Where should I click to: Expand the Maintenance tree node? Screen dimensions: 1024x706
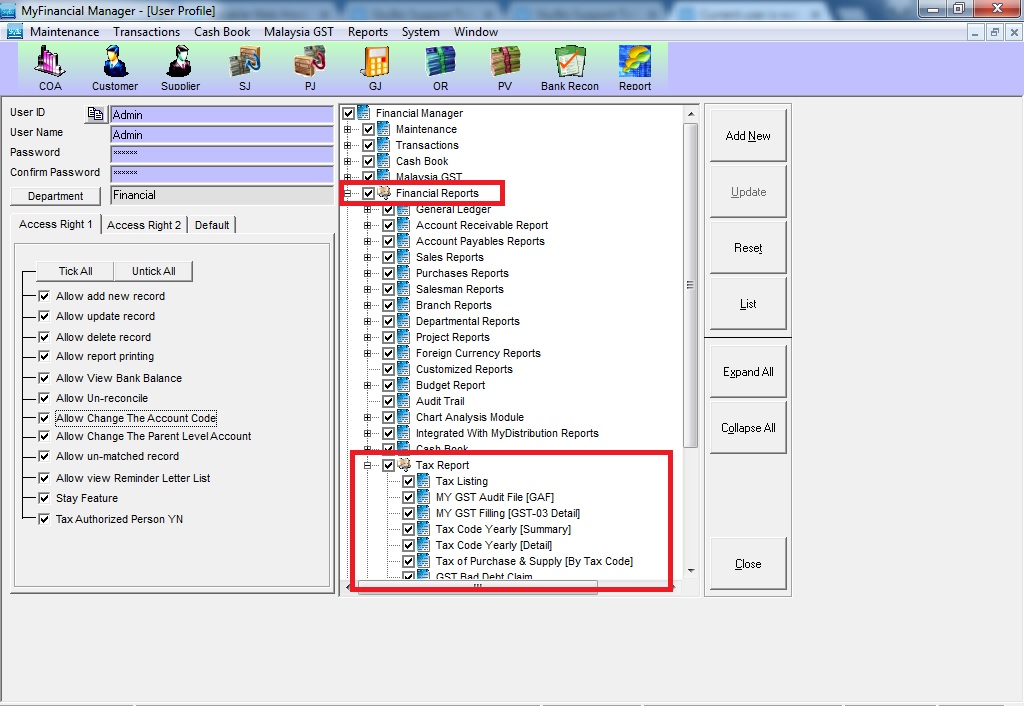348,129
